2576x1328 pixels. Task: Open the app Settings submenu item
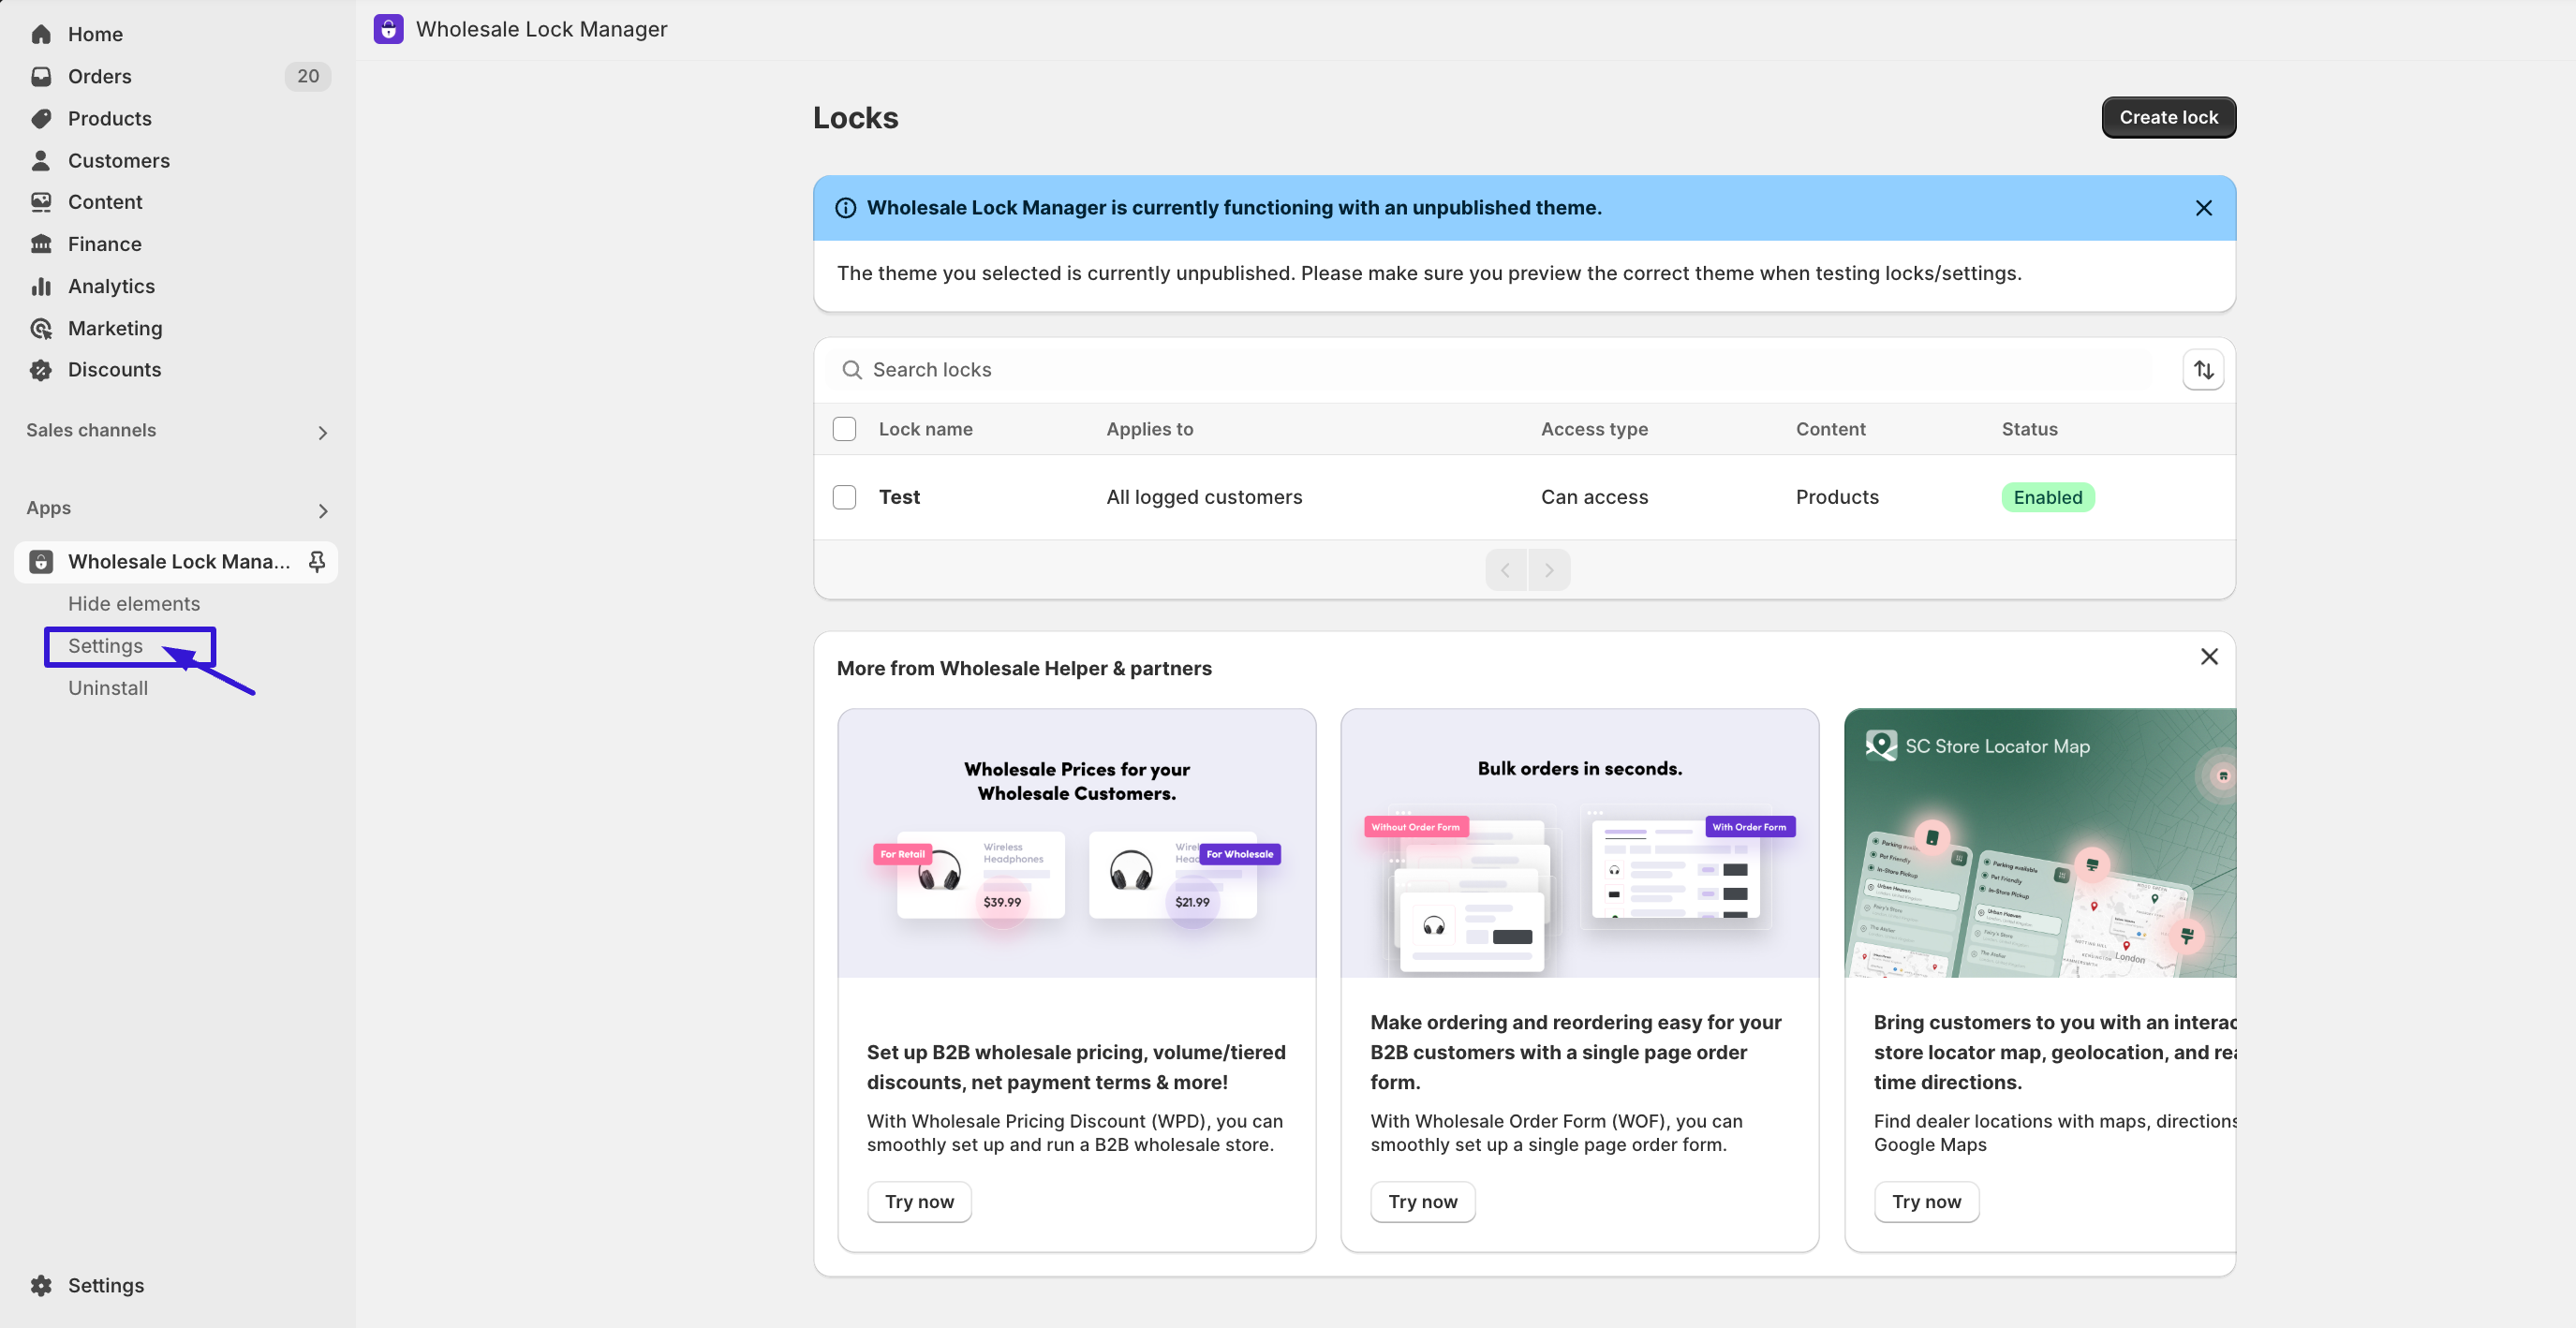click(105, 646)
